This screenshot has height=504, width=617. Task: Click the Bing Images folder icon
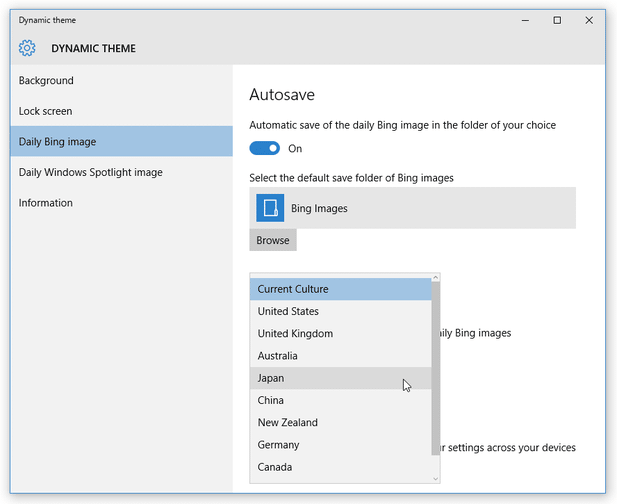[270, 208]
